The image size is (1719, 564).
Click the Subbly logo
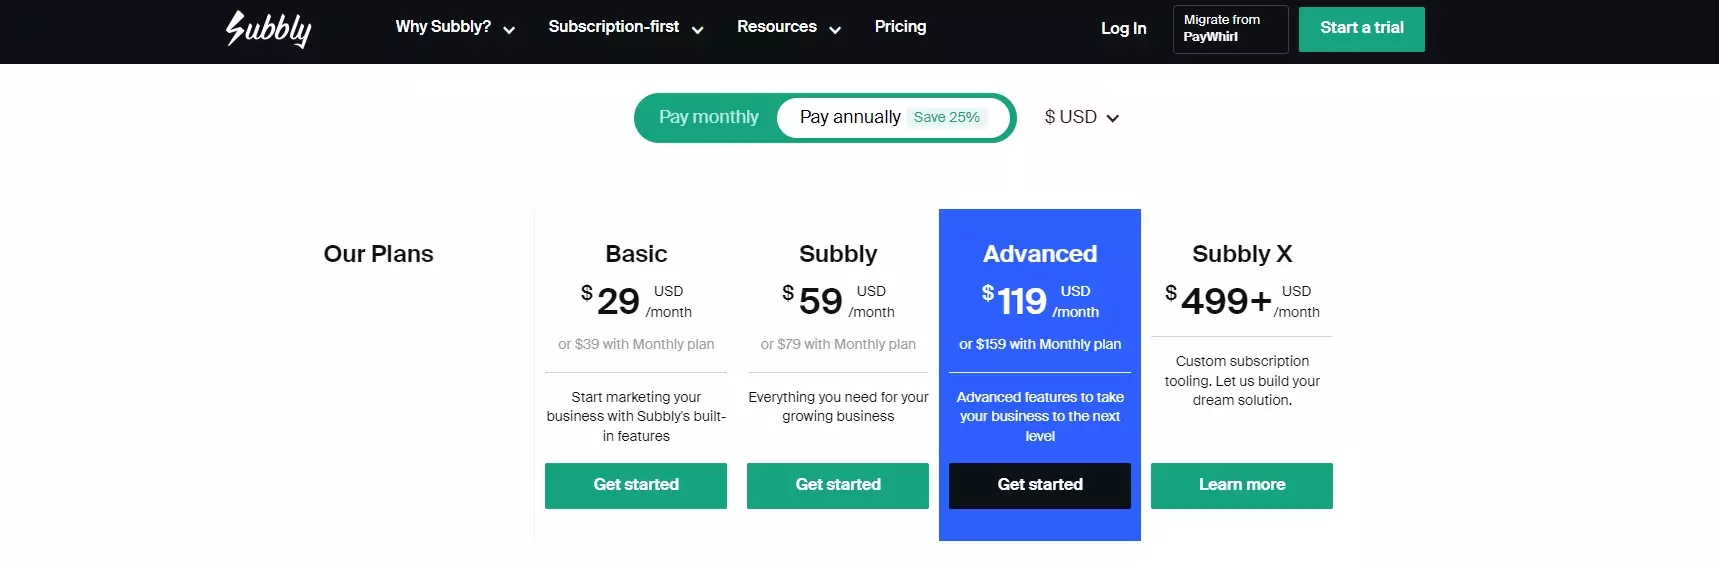[268, 29]
